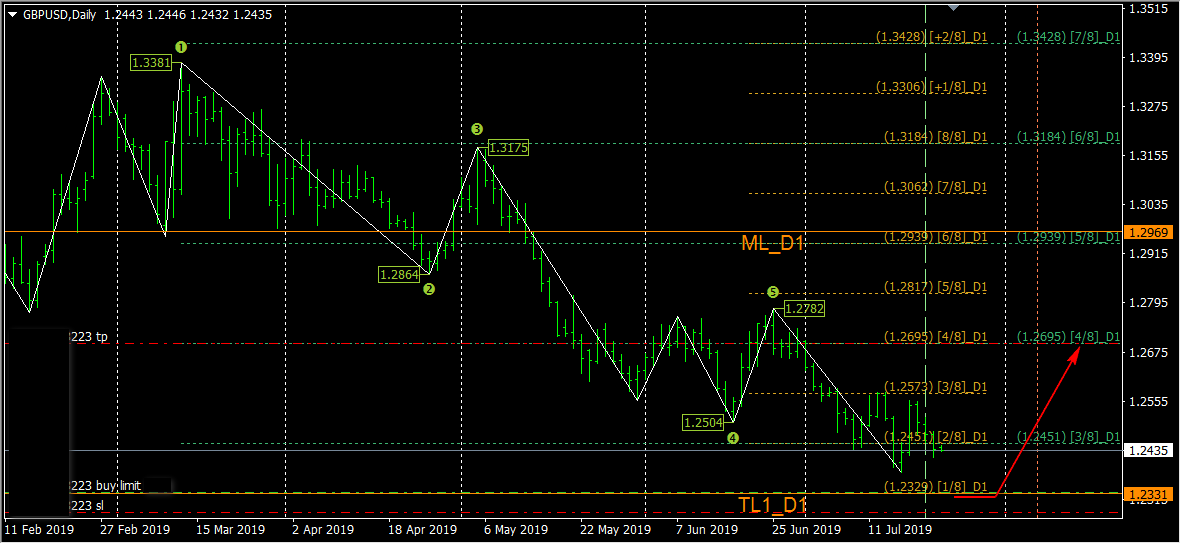Click 1.3035 on the price scale
Screen dimensions: 1181x544
1148,205
